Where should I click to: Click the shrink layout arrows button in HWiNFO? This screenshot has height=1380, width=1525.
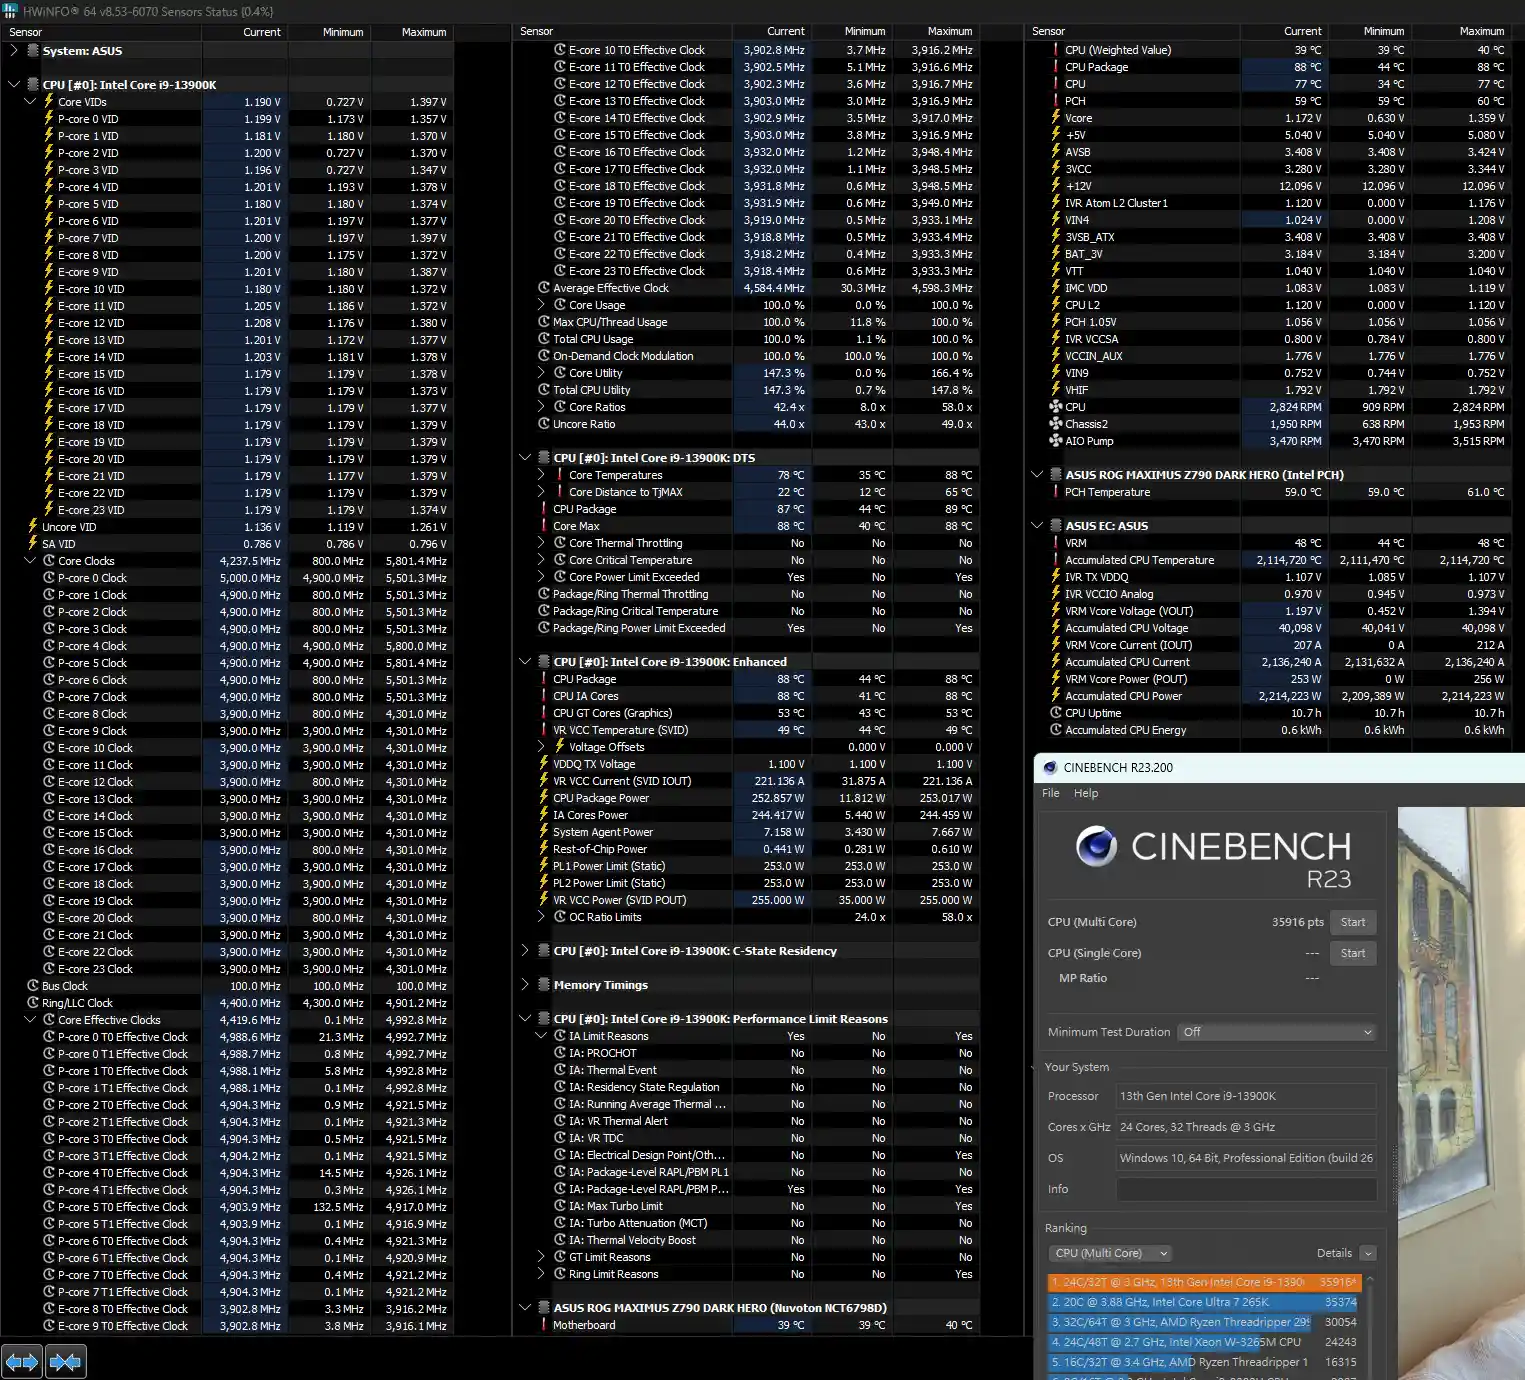65,1361
